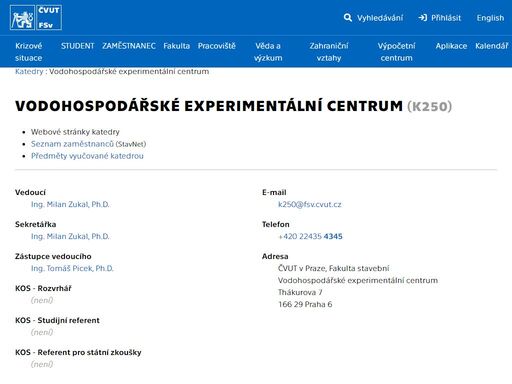Open the STUDENT menu item
Image resolution: width=512 pixels, height=384 pixels.
pyautogui.click(x=77, y=46)
